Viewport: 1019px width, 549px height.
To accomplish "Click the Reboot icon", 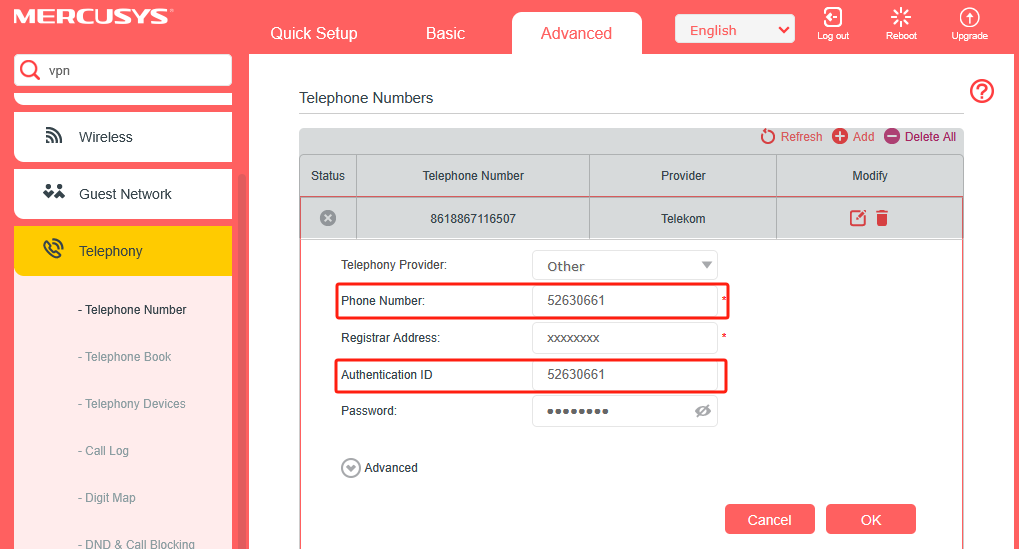I will [901, 17].
